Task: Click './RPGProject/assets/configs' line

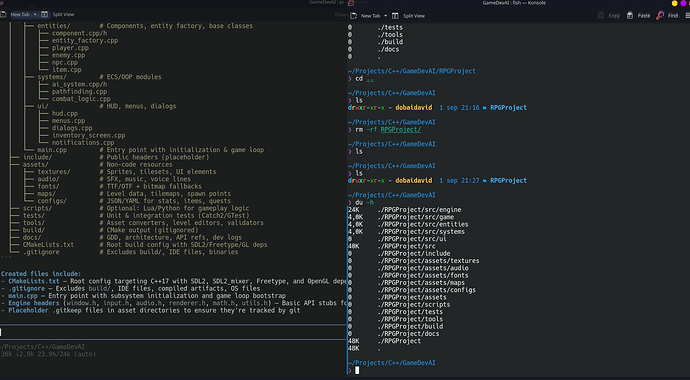Action: click(426, 290)
